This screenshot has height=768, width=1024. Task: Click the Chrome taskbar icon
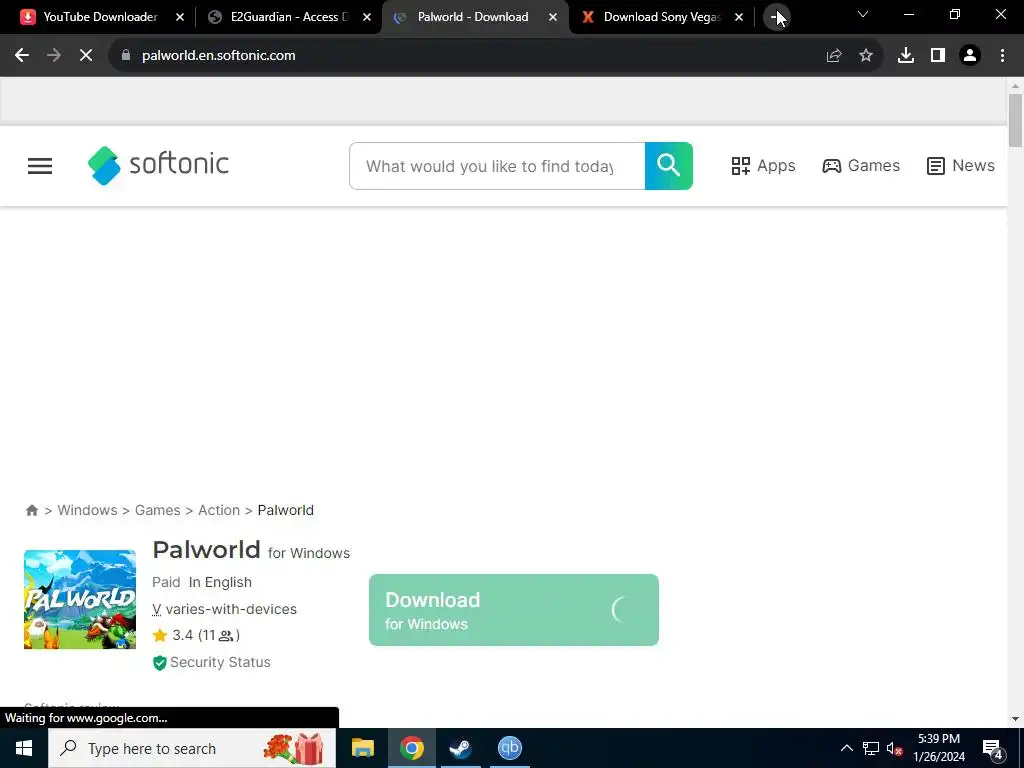coord(411,748)
